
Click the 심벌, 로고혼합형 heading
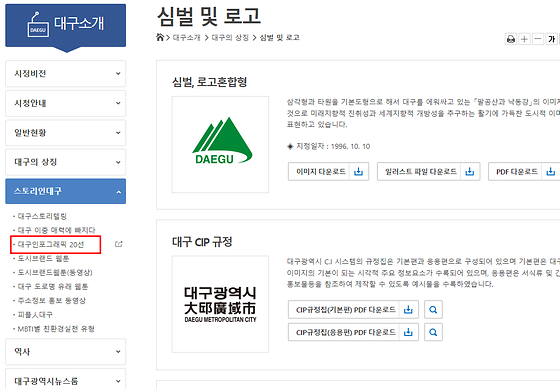(x=210, y=82)
